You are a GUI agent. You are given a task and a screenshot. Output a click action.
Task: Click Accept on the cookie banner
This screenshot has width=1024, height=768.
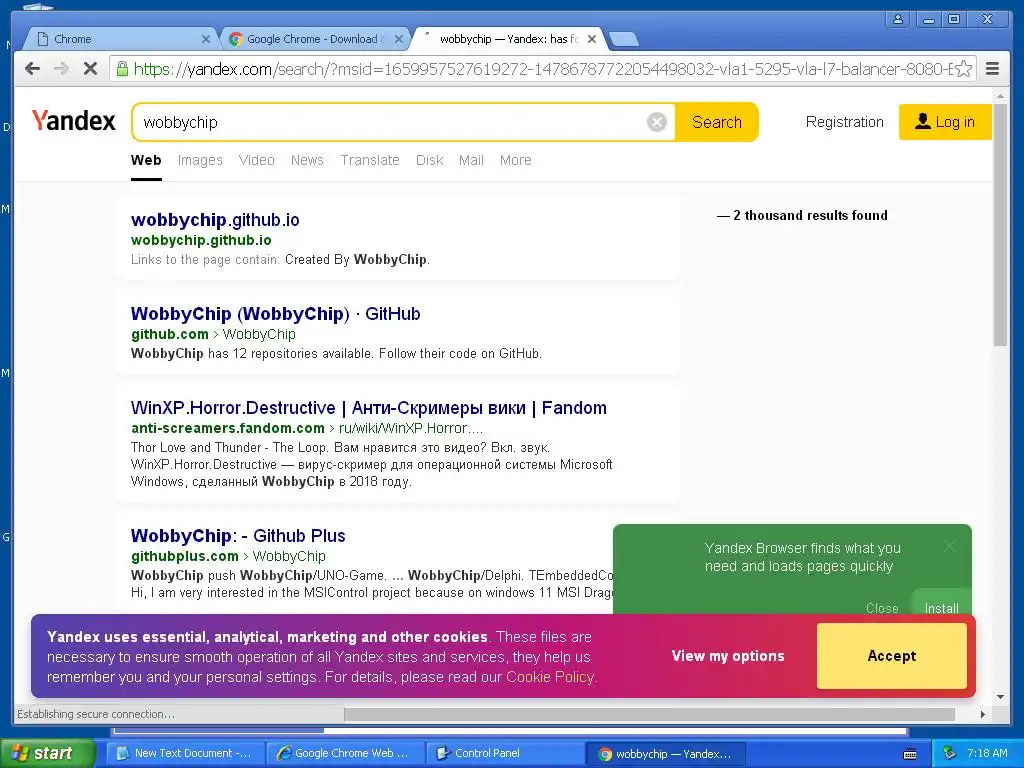(x=891, y=656)
